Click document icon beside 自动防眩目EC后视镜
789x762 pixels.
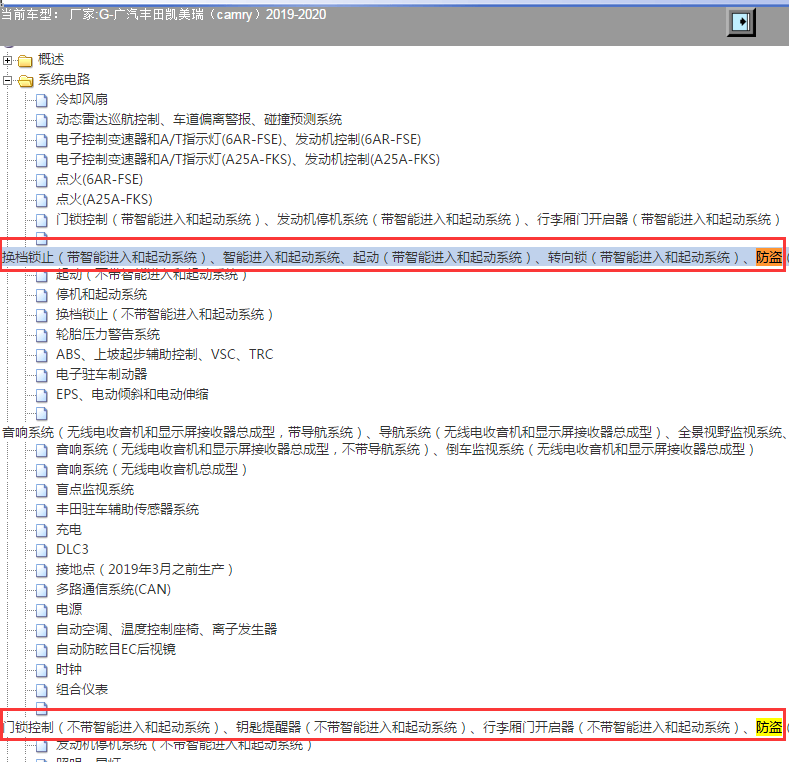(42, 650)
